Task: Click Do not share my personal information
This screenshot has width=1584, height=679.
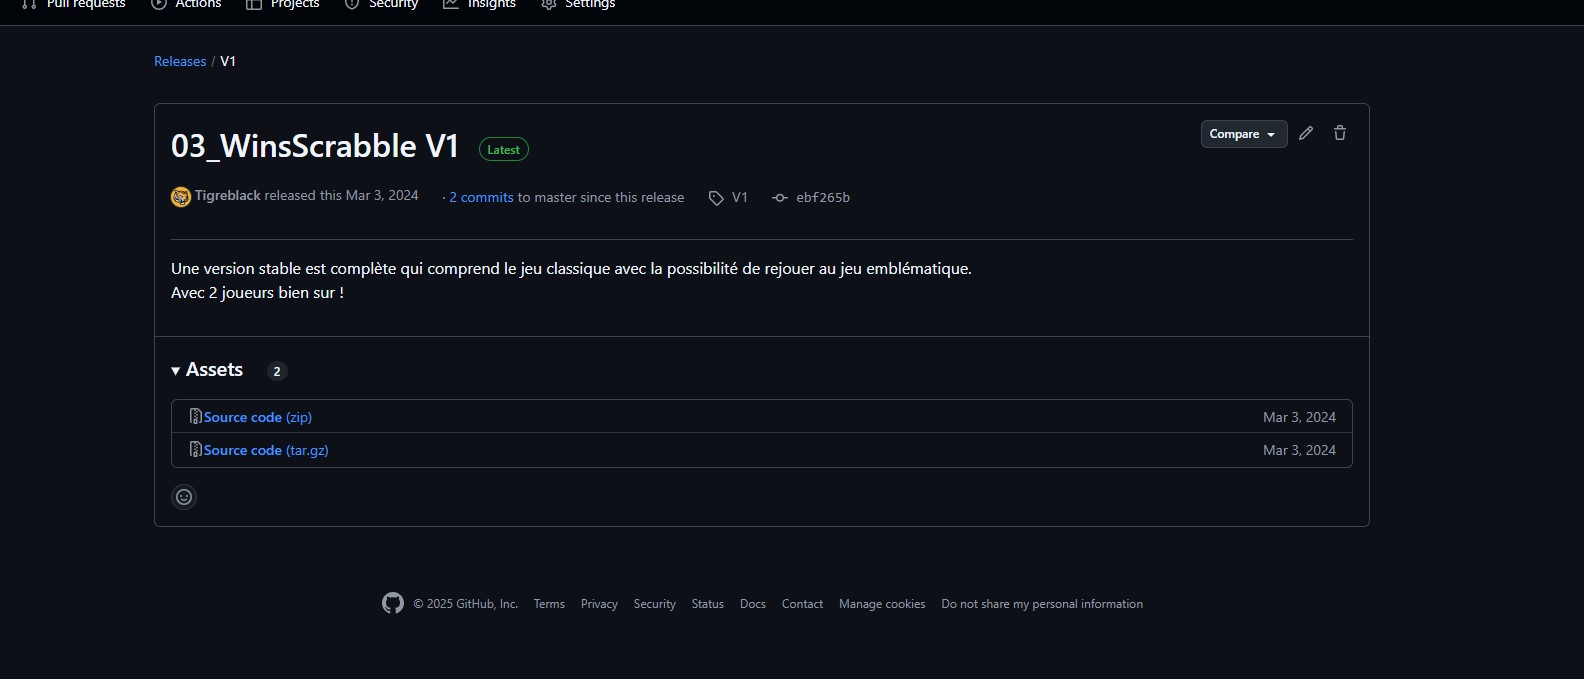Action: coord(1042,604)
